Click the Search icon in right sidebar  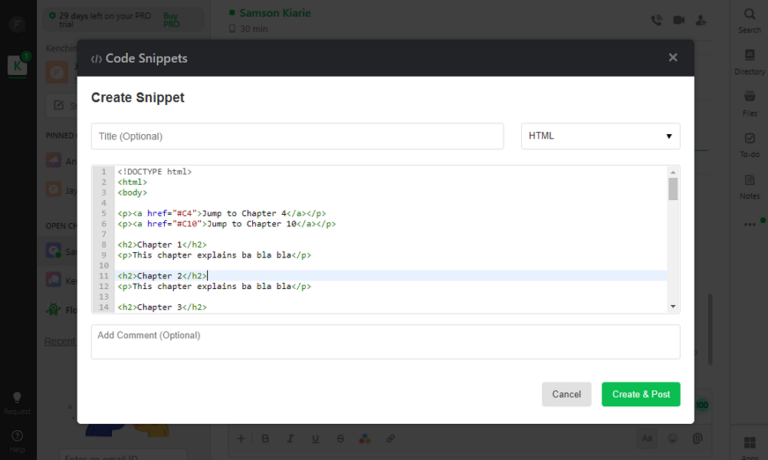[x=749, y=18]
